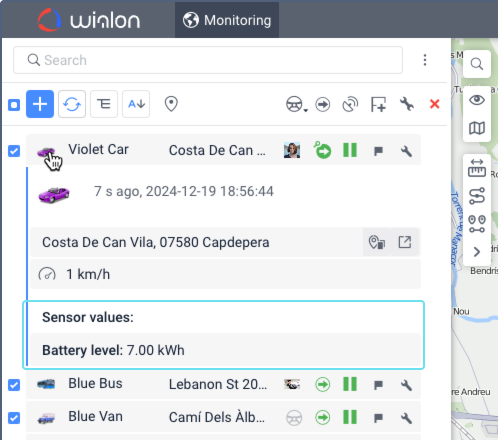Image resolution: width=498 pixels, height=440 pixels.
Task: Collapse the Violet Car unit row
Action: coord(223,150)
